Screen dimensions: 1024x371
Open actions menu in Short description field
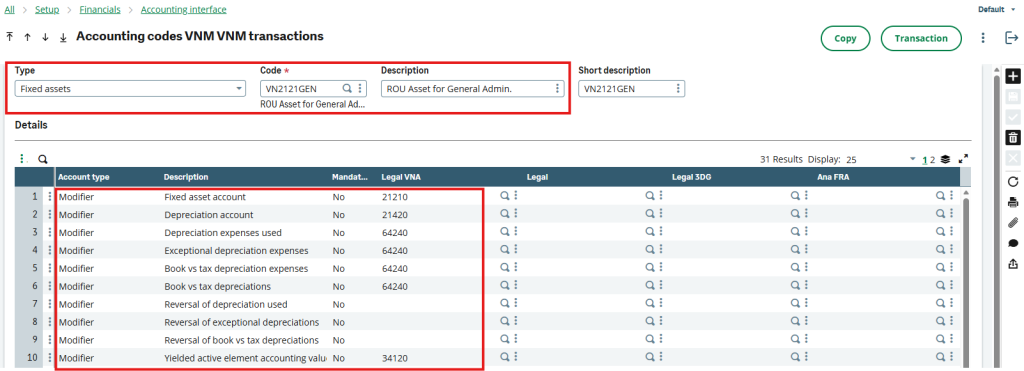(x=678, y=88)
